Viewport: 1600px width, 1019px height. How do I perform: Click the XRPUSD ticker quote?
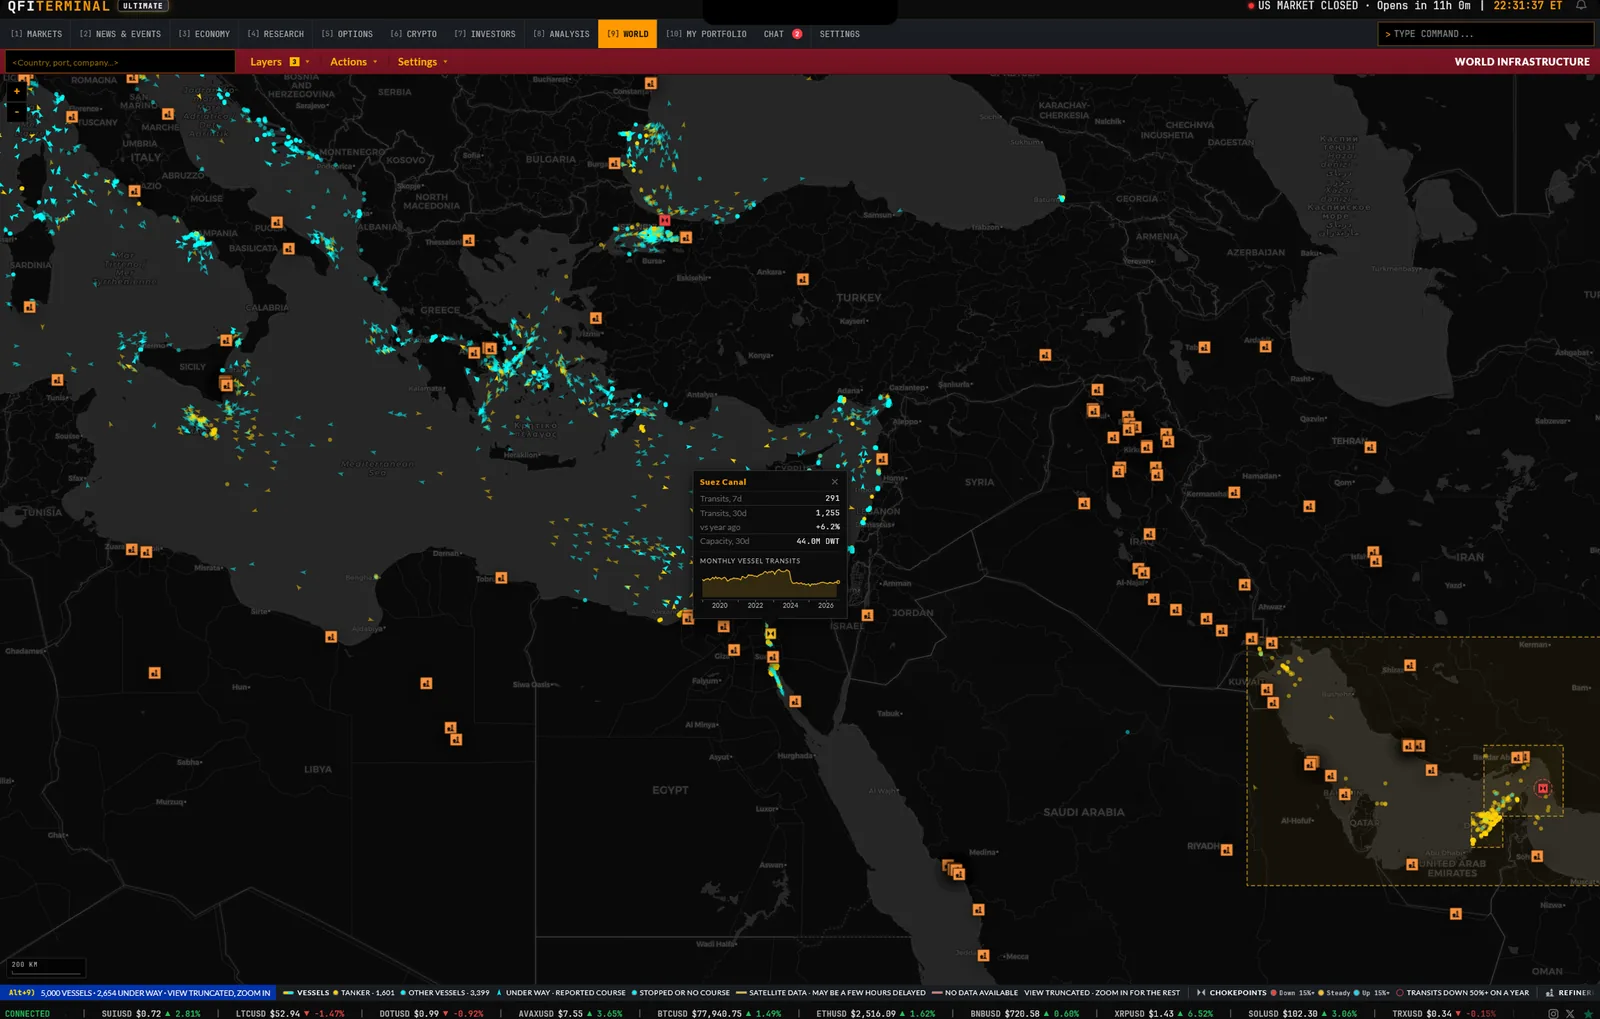[x=1163, y=1013]
